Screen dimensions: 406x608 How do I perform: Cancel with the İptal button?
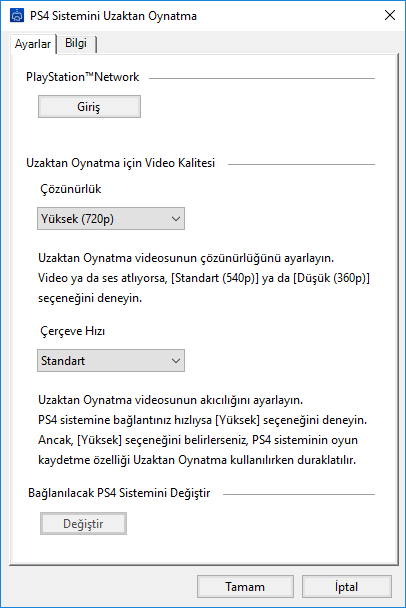click(x=347, y=587)
